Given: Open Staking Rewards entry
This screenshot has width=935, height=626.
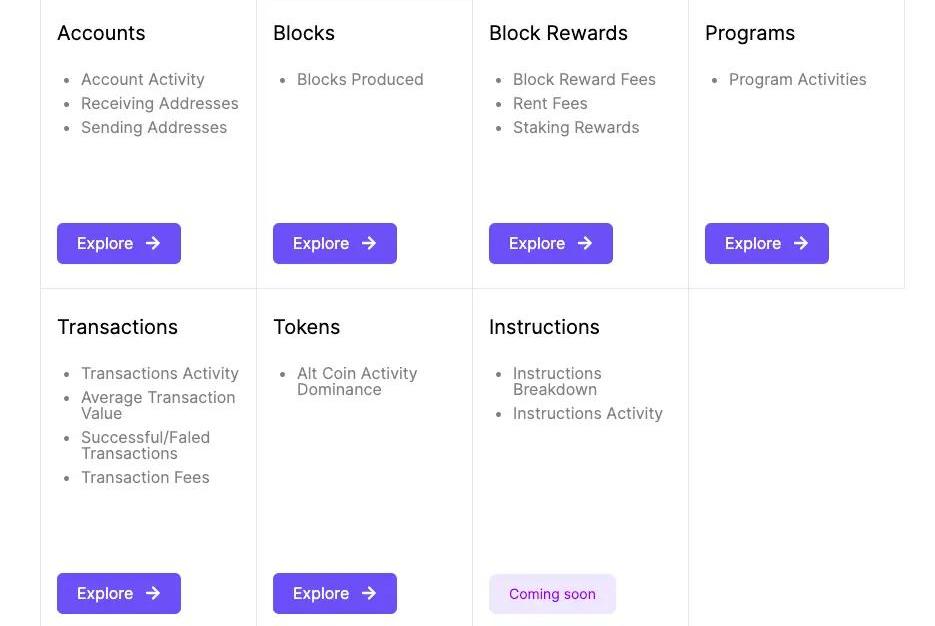Looking at the screenshot, I should click(576, 127).
